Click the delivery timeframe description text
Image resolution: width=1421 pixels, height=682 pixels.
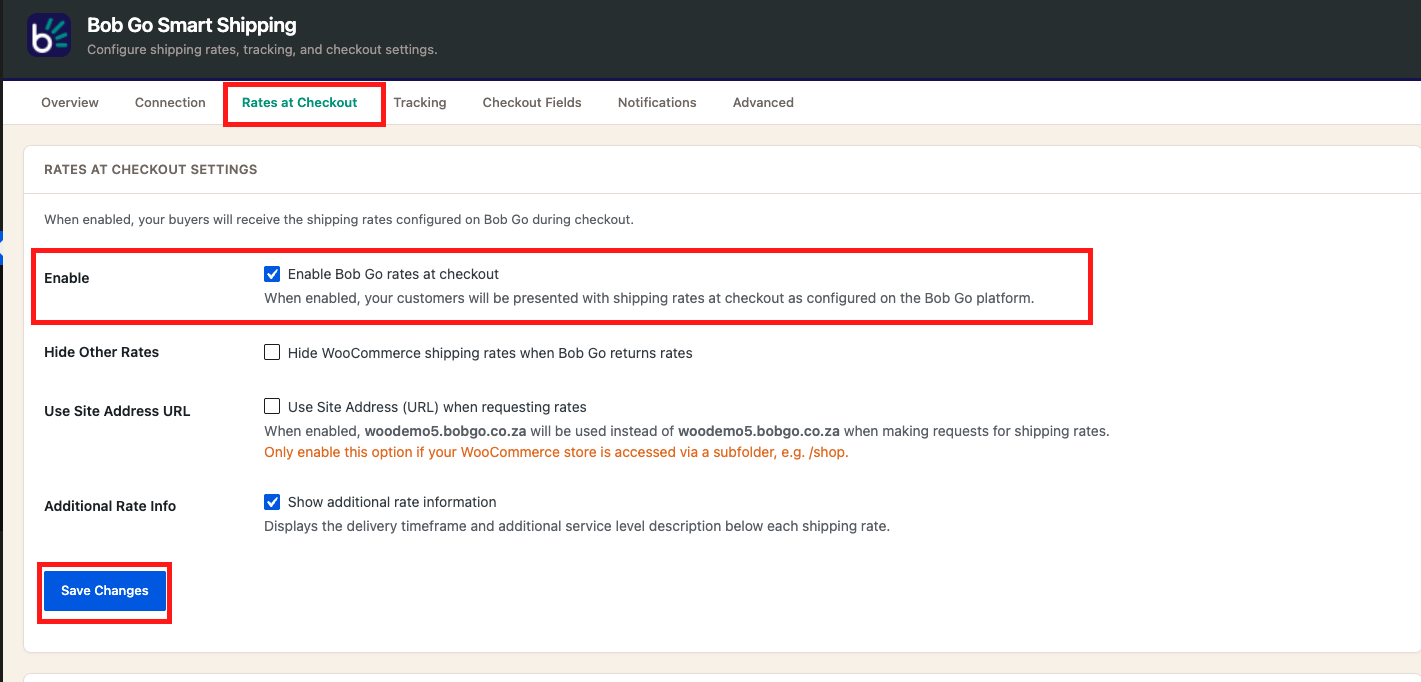577,526
